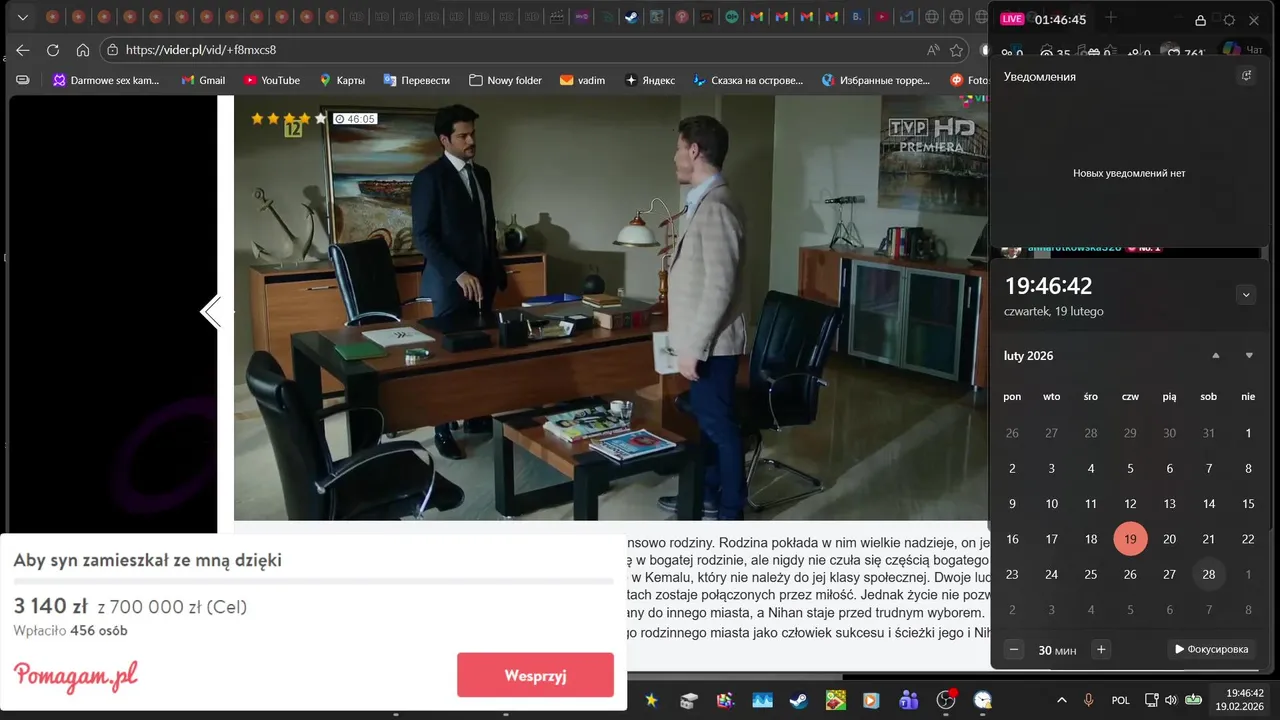Reload the vider.pl page
This screenshot has width=1280, height=720.
tap(53, 50)
